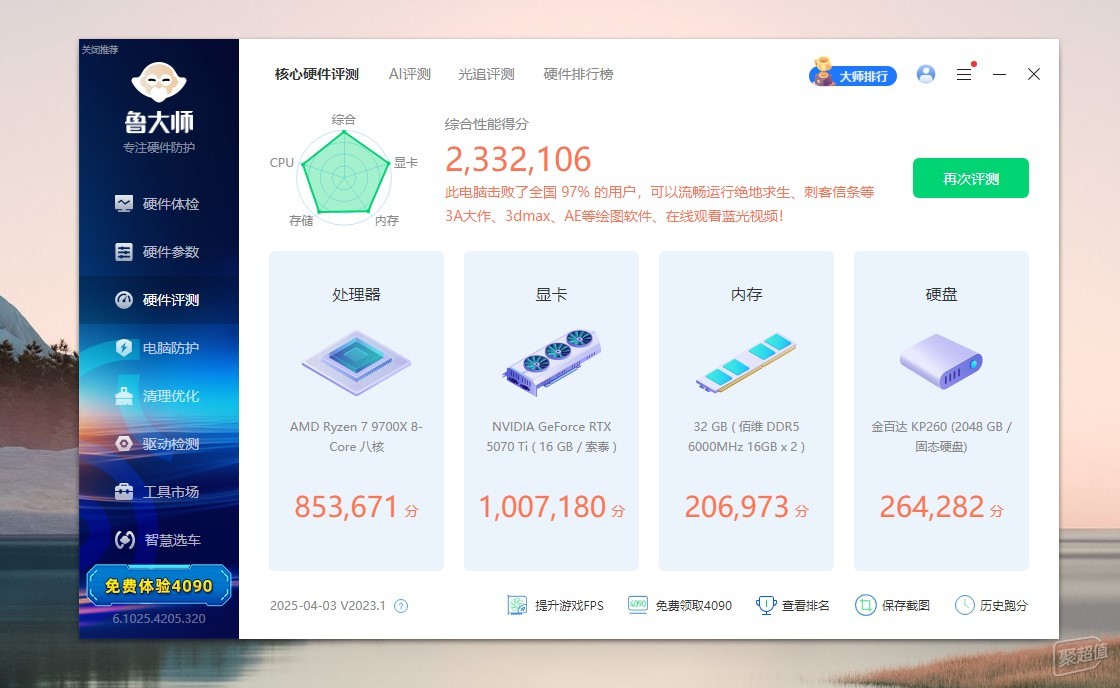The width and height of the screenshot is (1120, 688).
Task: Open 硬件体检 in the sidebar
Action: pyautogui.click(x=159, y=204)
